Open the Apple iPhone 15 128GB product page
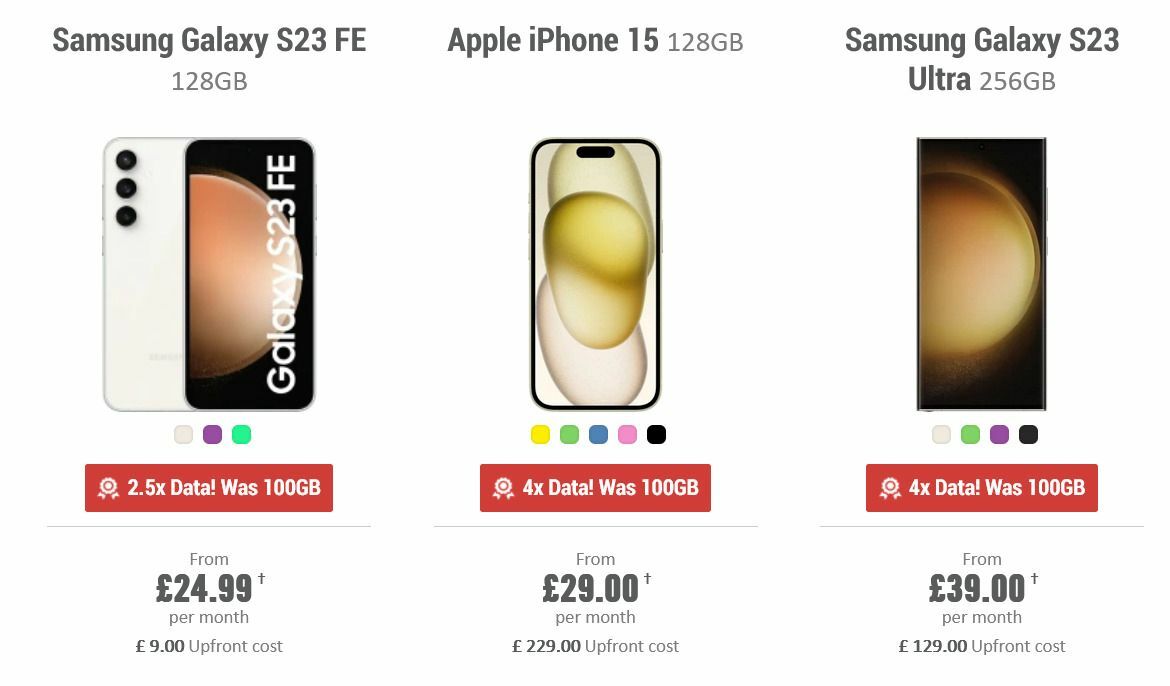The width and height of the screenshot is (1170, 686). click(596, 41)
